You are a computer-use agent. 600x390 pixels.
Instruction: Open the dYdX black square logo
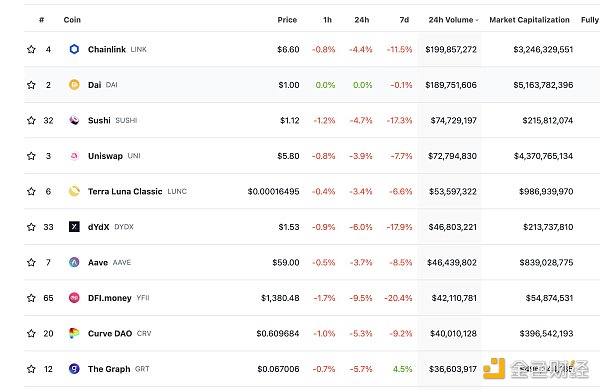[74, 227]
